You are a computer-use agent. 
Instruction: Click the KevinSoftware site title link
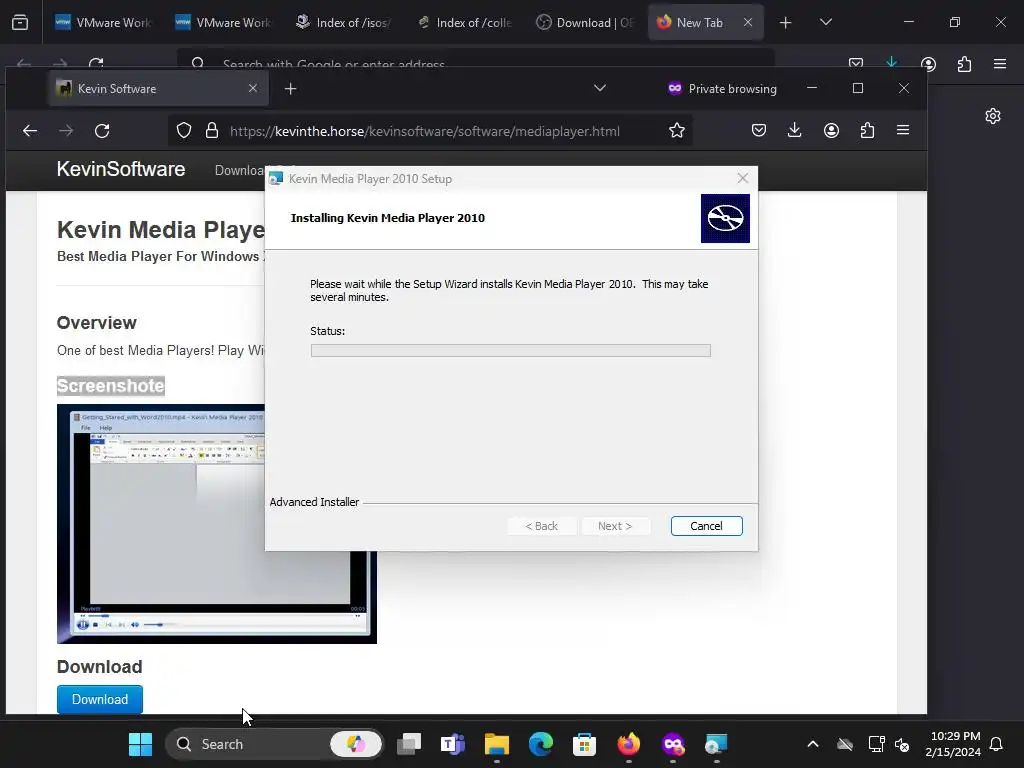pyautogui.click(x=121, y=169)
